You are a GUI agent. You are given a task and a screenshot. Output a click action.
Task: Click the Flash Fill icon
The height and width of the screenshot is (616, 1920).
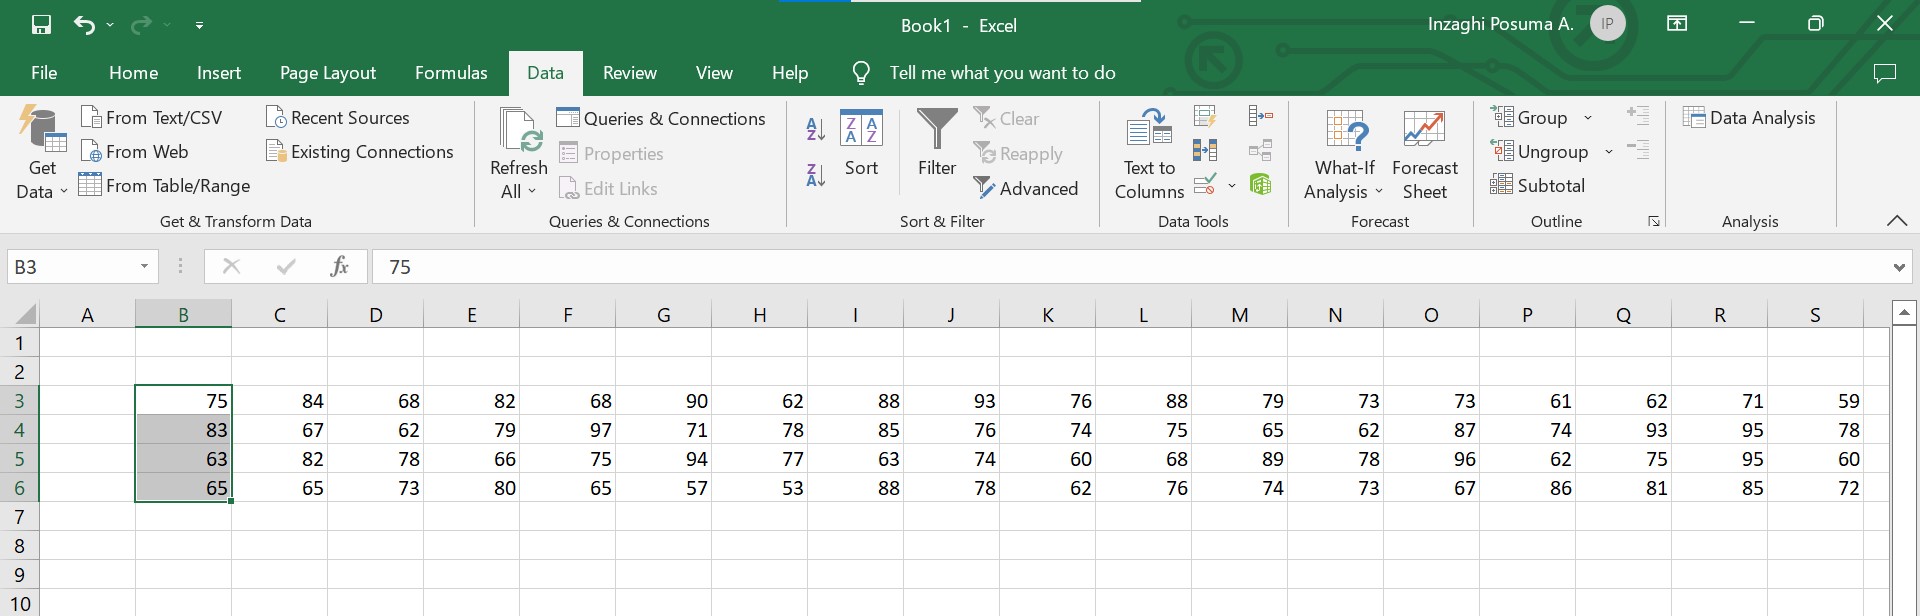tap(1205, 116)
